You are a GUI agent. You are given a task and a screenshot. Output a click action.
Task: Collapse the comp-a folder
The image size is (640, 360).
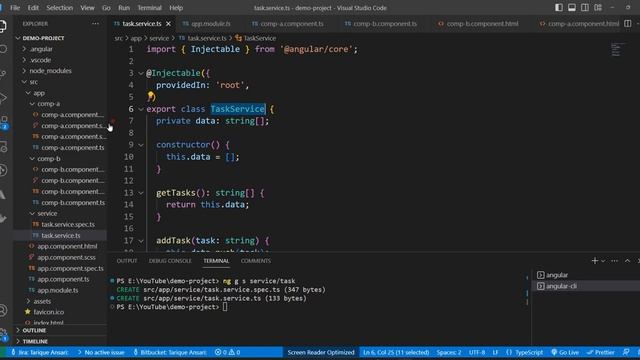60,104
